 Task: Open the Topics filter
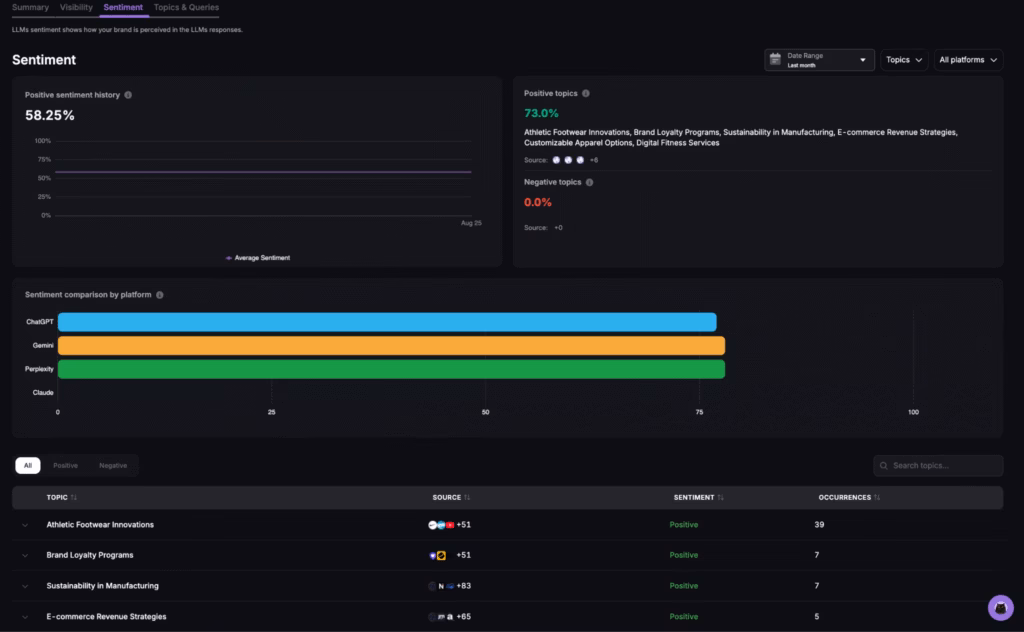(x=903, y=59)
